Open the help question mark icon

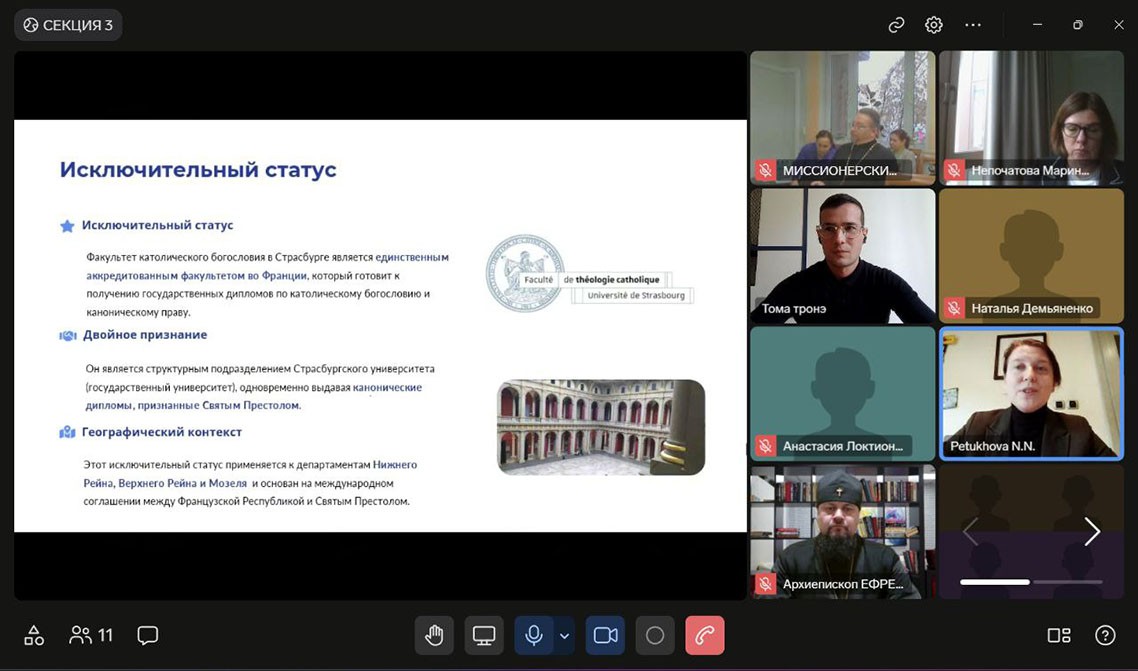[1105, 635]
